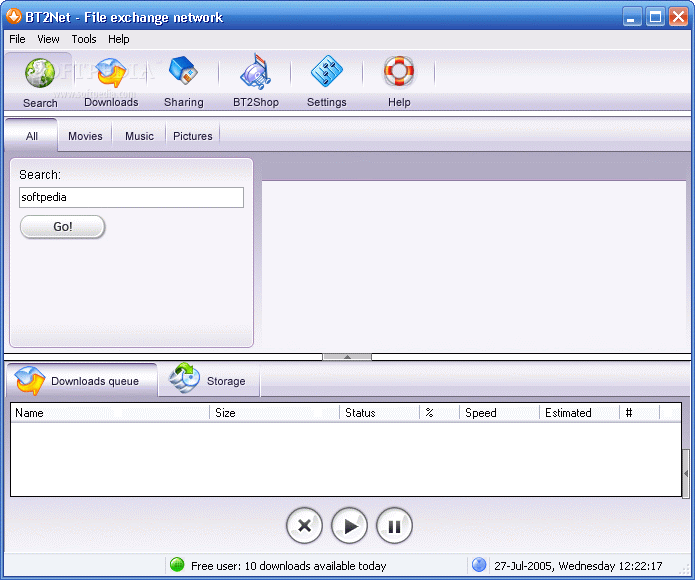The width and height of the screenshot is (695, 580).
Task: Cancel download with the X button
Action: pyautogui.click(x=304, y=526)
